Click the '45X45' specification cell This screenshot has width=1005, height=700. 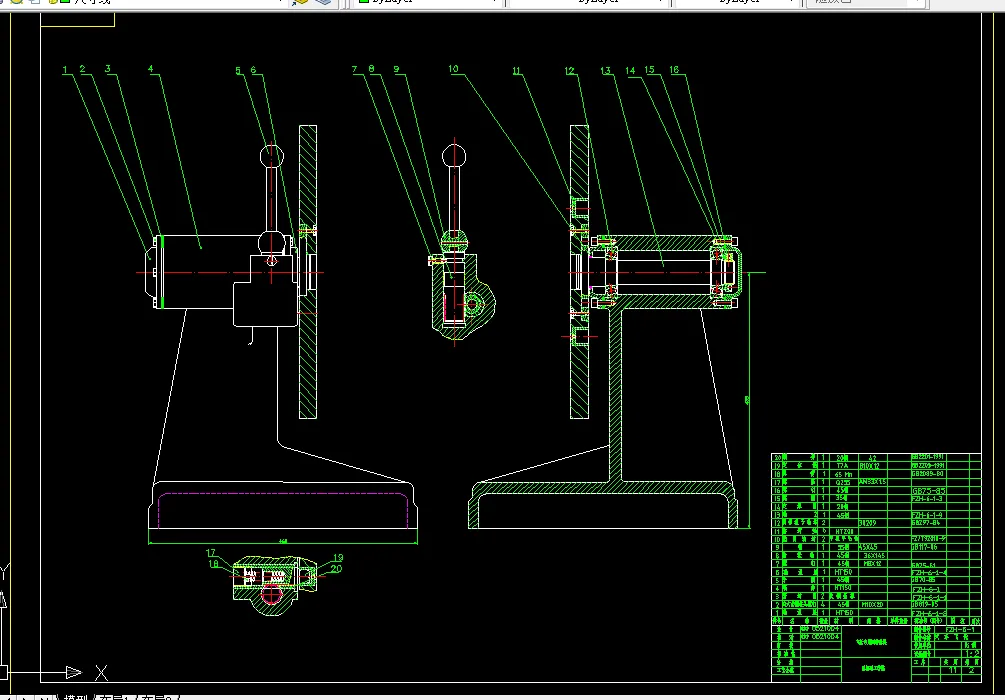868,547
